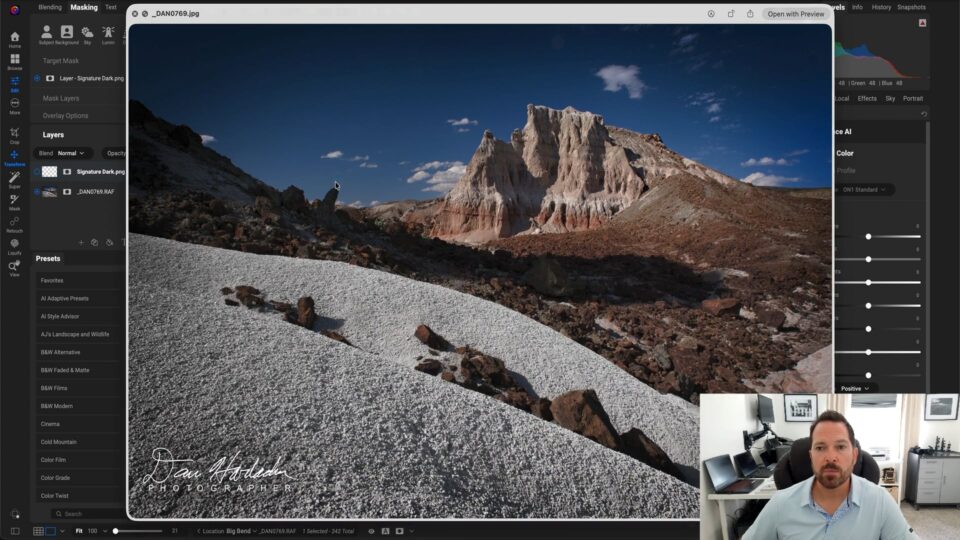Open the Browse module in sidebar
Screen dimensions: 960x540
pyautogui.click(x=15, y=61)
